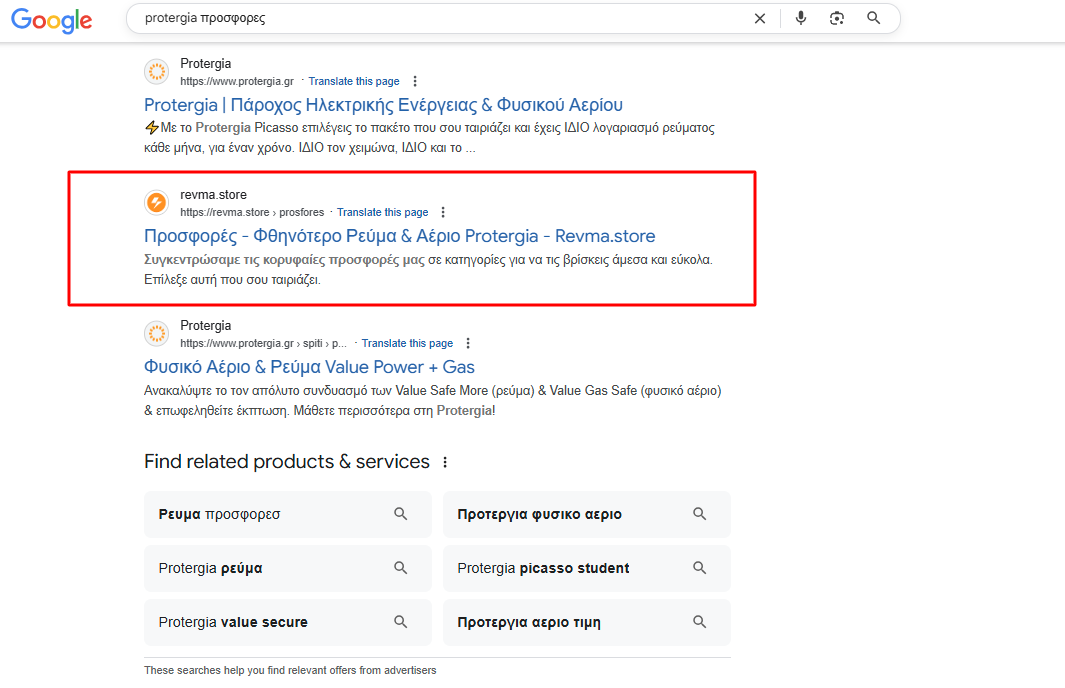Screen dimensions: 1065x688
Task: Open Google Lens image search
Action: (x=837, y=18)
